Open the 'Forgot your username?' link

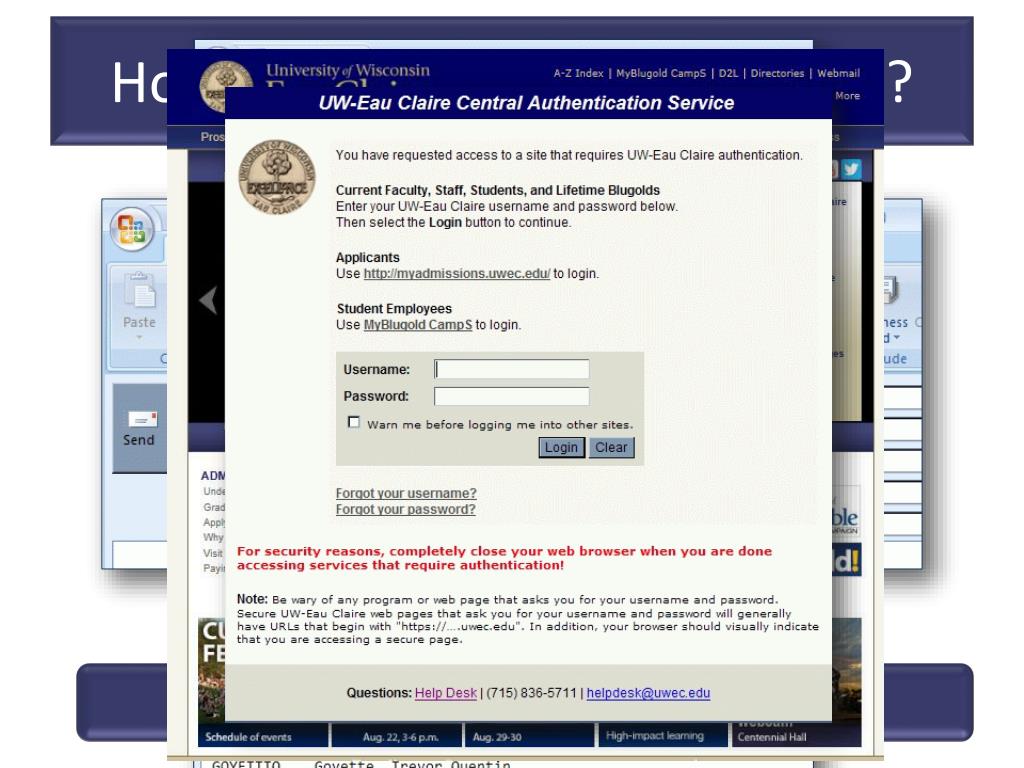[406, 494]
